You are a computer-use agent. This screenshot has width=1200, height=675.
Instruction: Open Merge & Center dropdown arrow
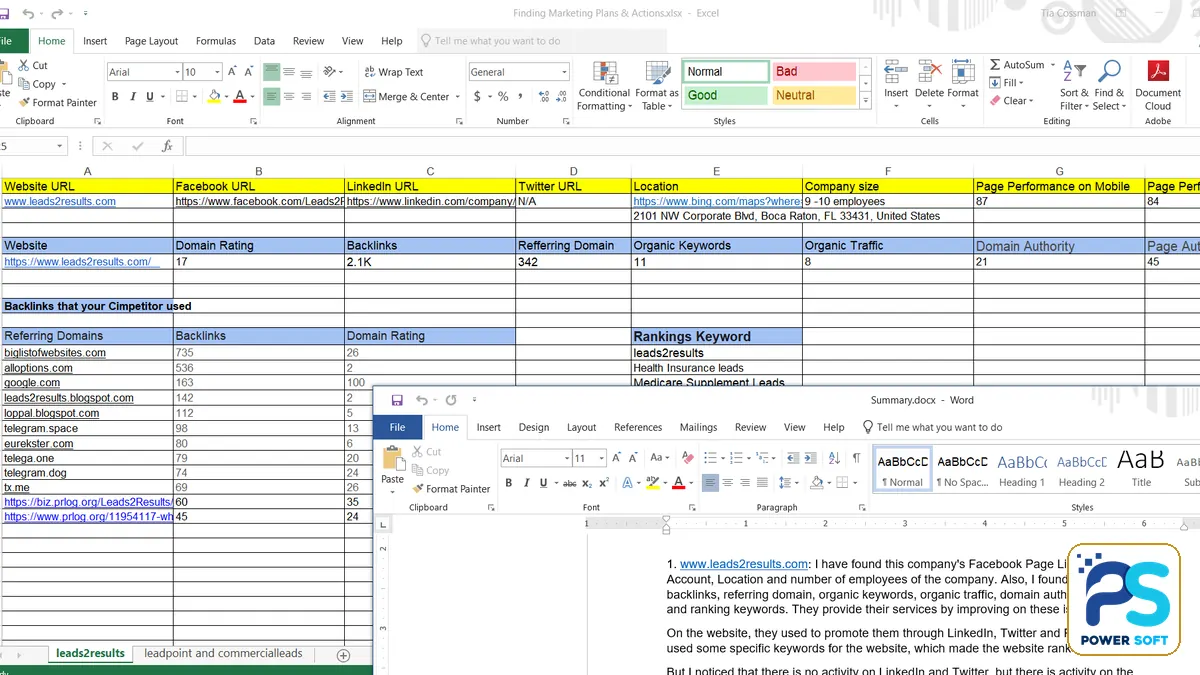(458, 97)
